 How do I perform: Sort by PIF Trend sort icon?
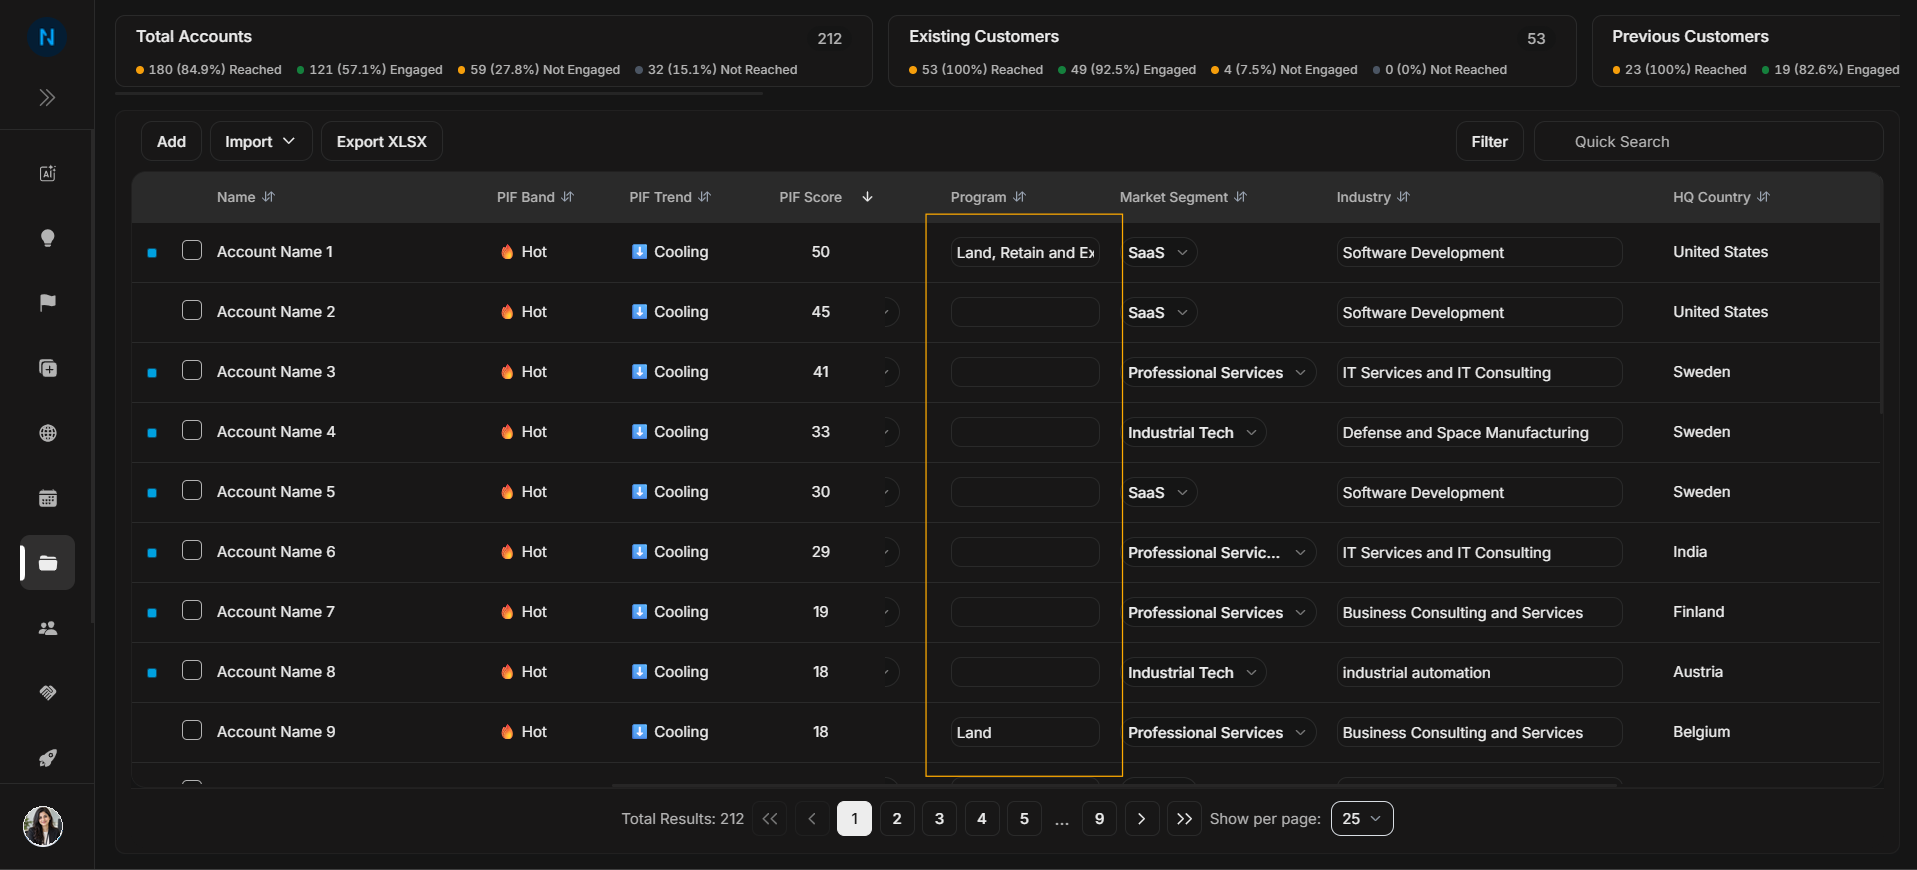click(x=705, y=197)
